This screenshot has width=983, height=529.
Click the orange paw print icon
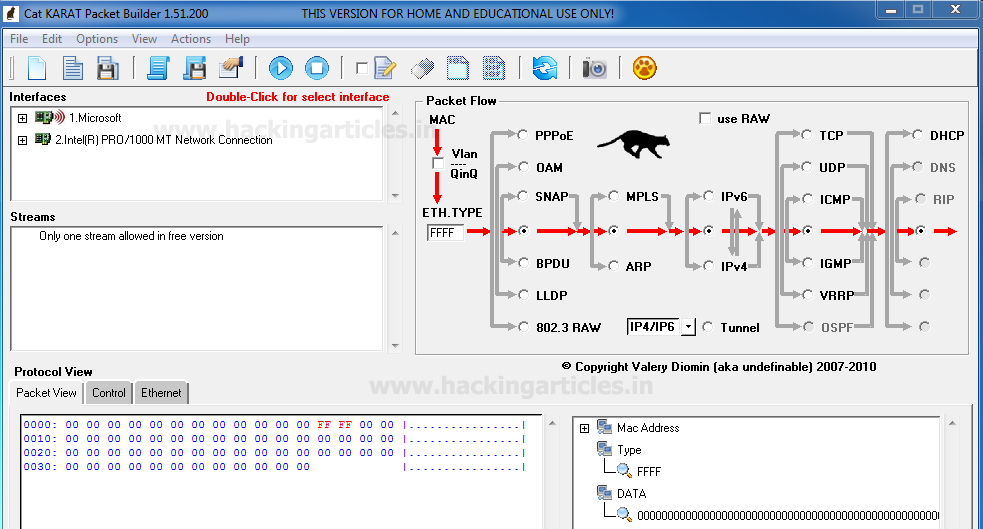tap(646, 68)
